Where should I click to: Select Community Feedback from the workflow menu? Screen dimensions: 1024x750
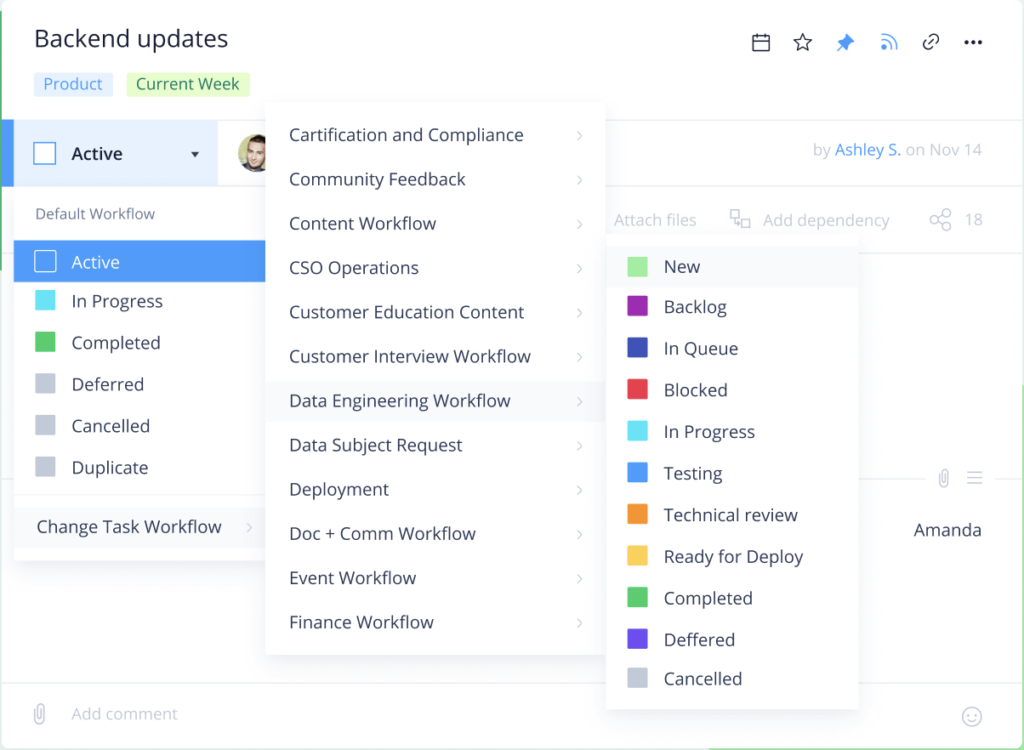[377, 179]
